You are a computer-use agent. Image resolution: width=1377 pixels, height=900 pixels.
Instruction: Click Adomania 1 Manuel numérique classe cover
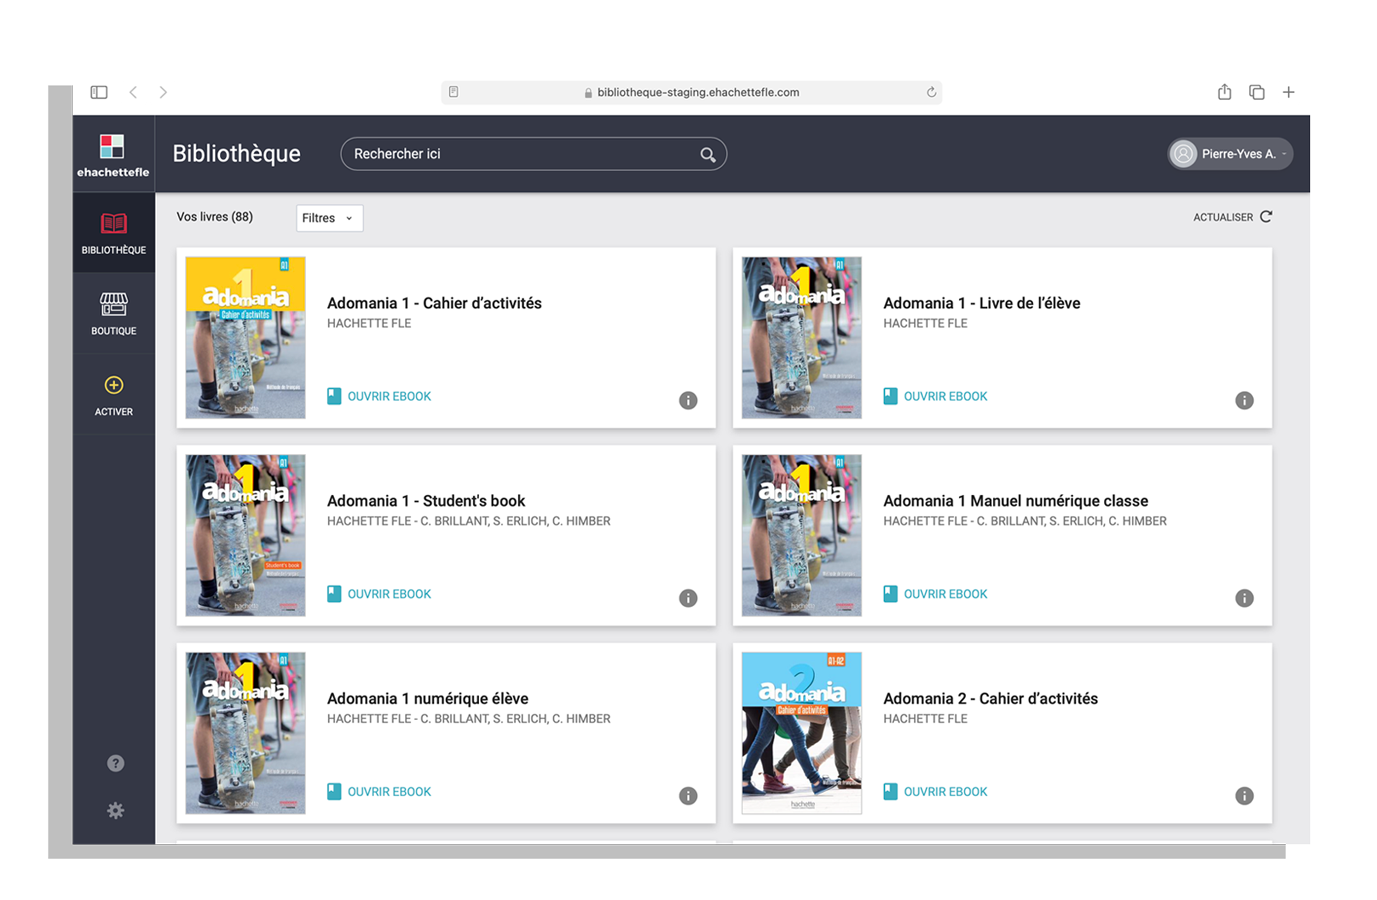click(801, 535)
